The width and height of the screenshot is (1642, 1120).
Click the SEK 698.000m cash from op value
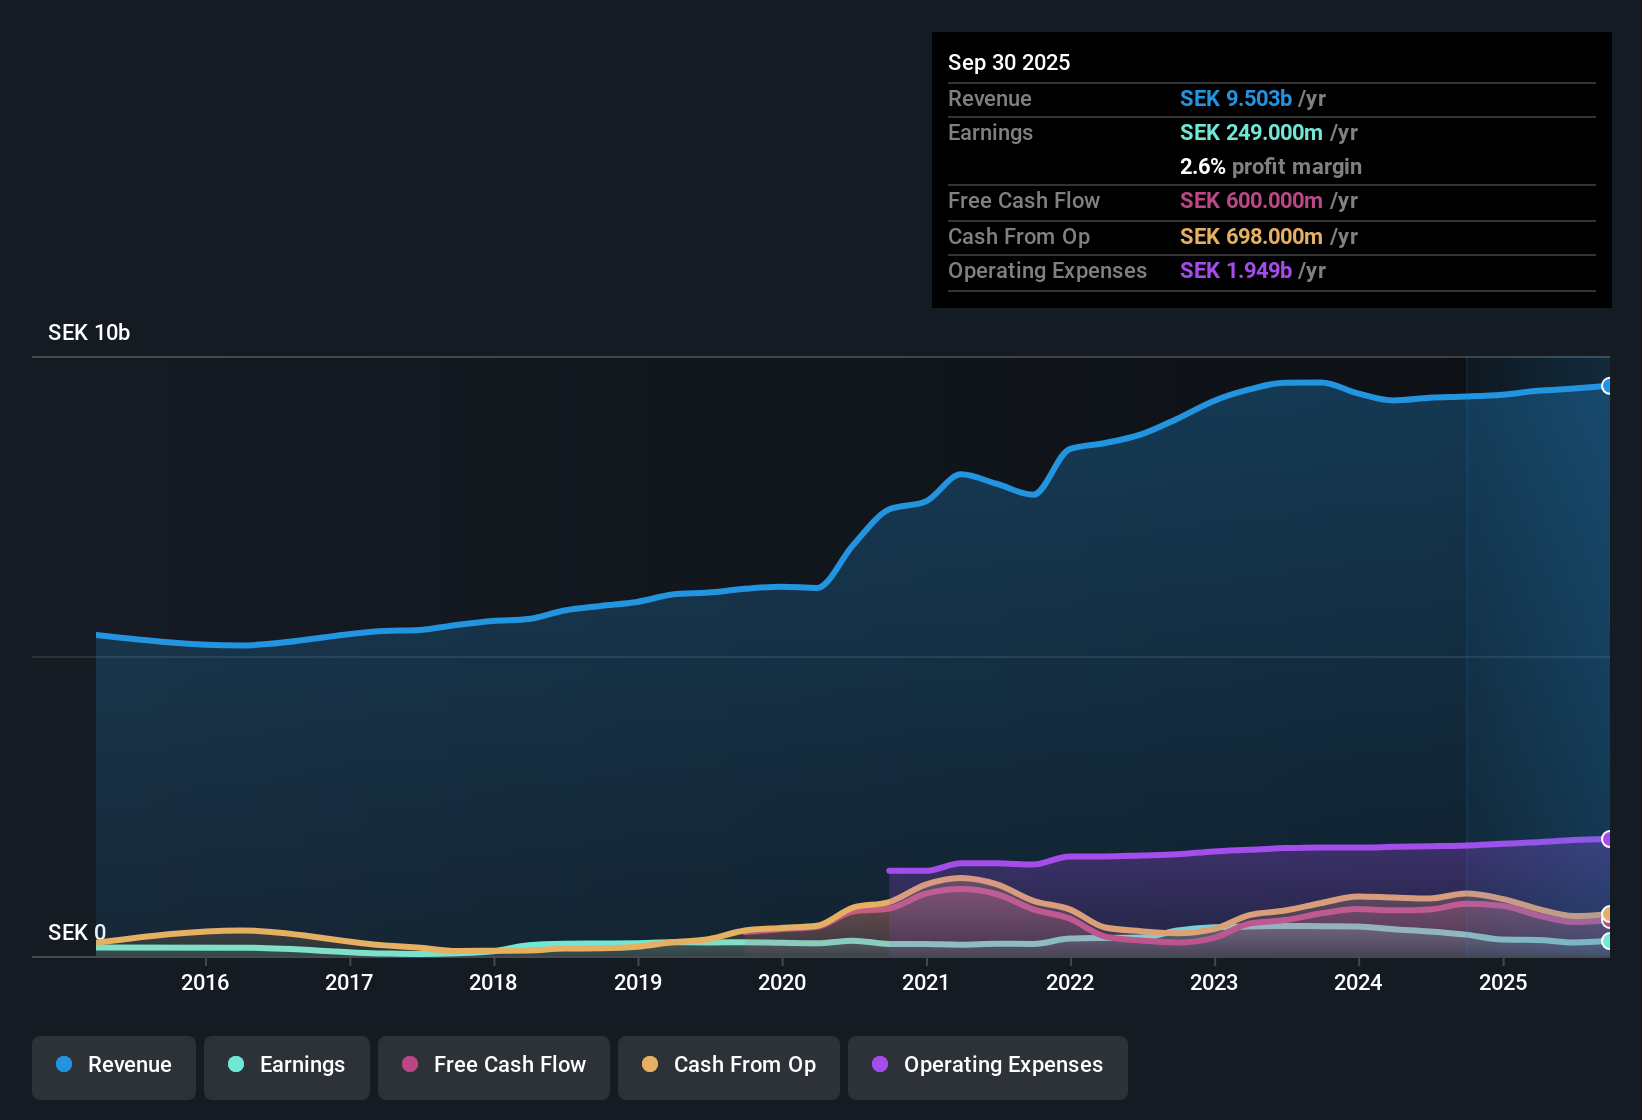pyautogui.click(x=1251, y=237)
